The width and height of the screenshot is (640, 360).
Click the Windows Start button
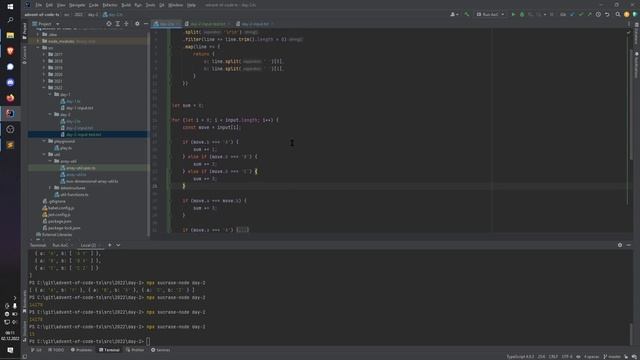pos(10,7)
